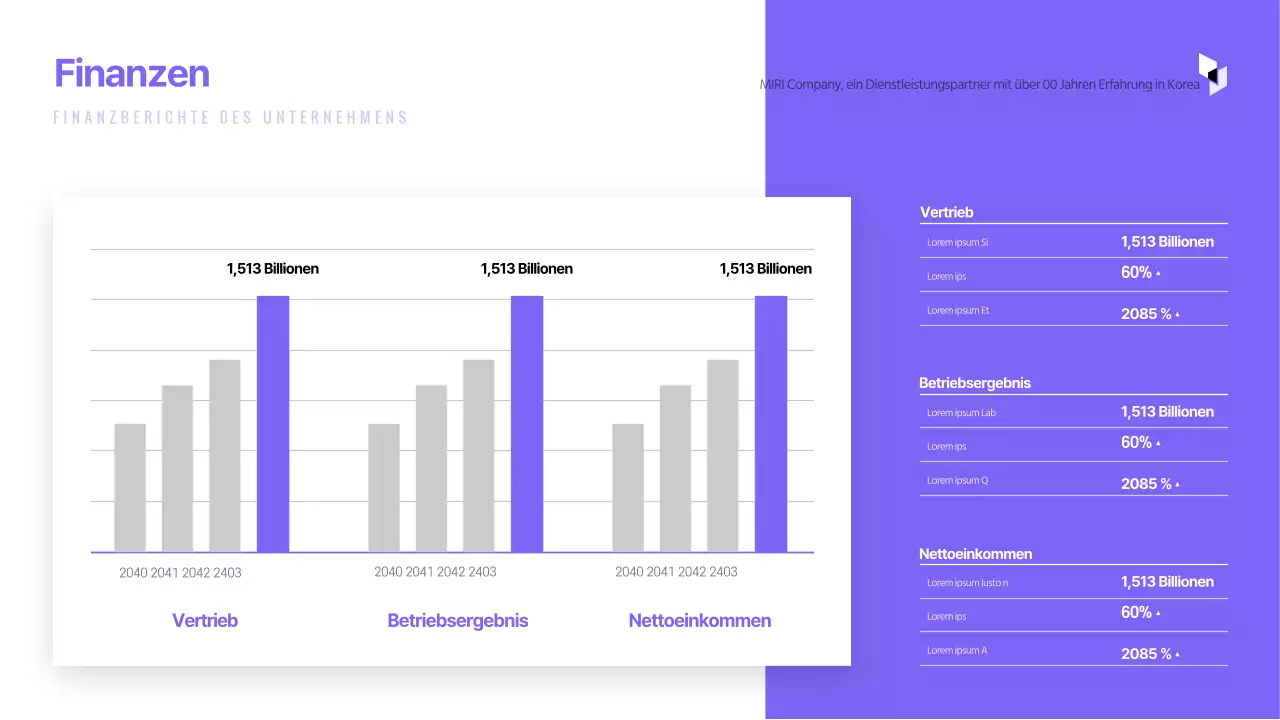Screen dimensions: 1280x720
Task: Click the up arrow beside 60% under Betriebsergebnis
Action: (1158, 443)
